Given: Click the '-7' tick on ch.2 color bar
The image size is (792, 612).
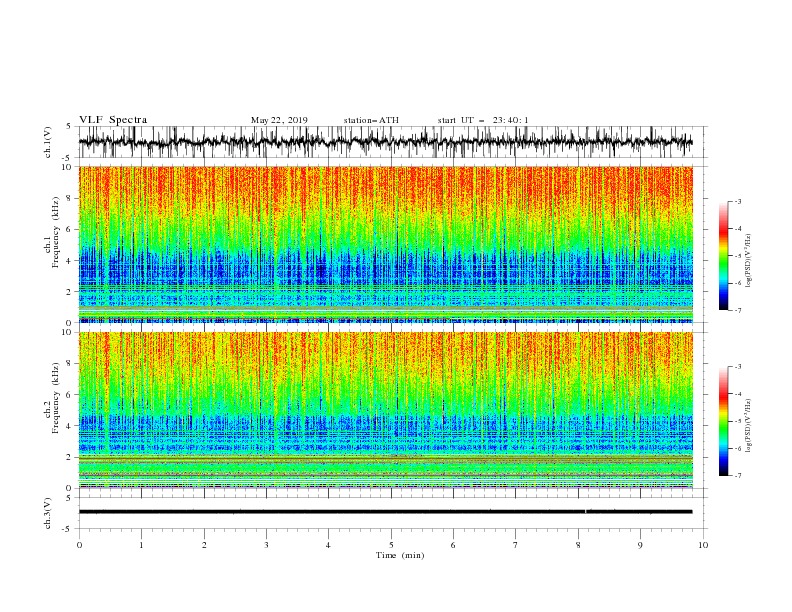Looking at the screenshot, I should click(x=737, y=476).
